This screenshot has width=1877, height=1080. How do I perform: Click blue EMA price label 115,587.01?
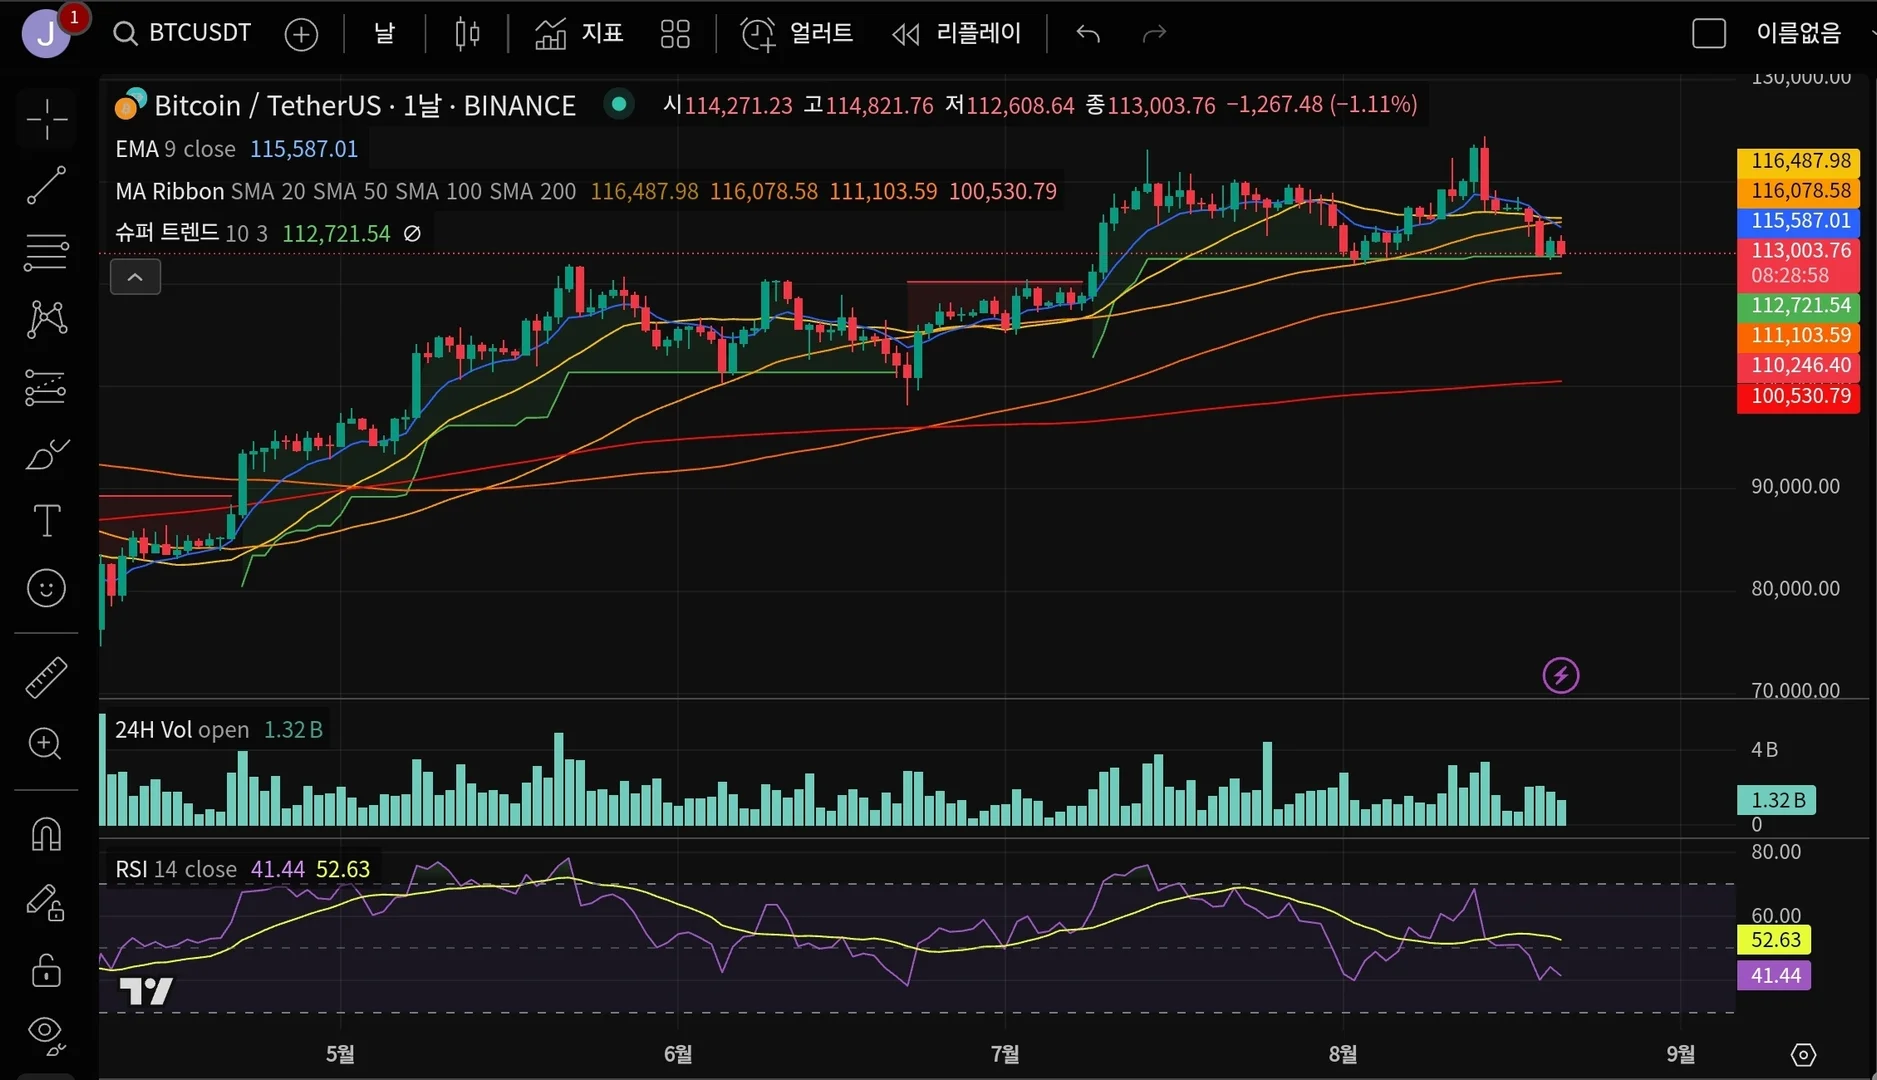[x=1799, y=221]
